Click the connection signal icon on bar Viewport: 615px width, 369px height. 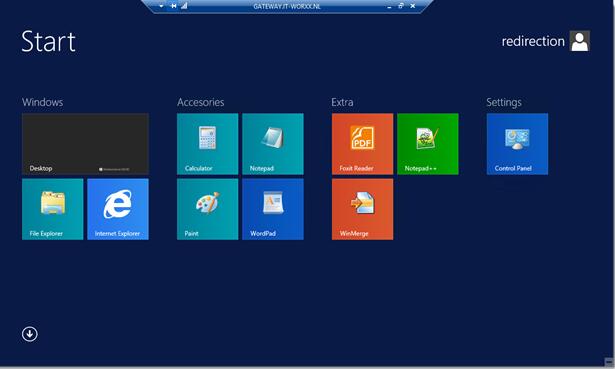click(x=184, y=6)
